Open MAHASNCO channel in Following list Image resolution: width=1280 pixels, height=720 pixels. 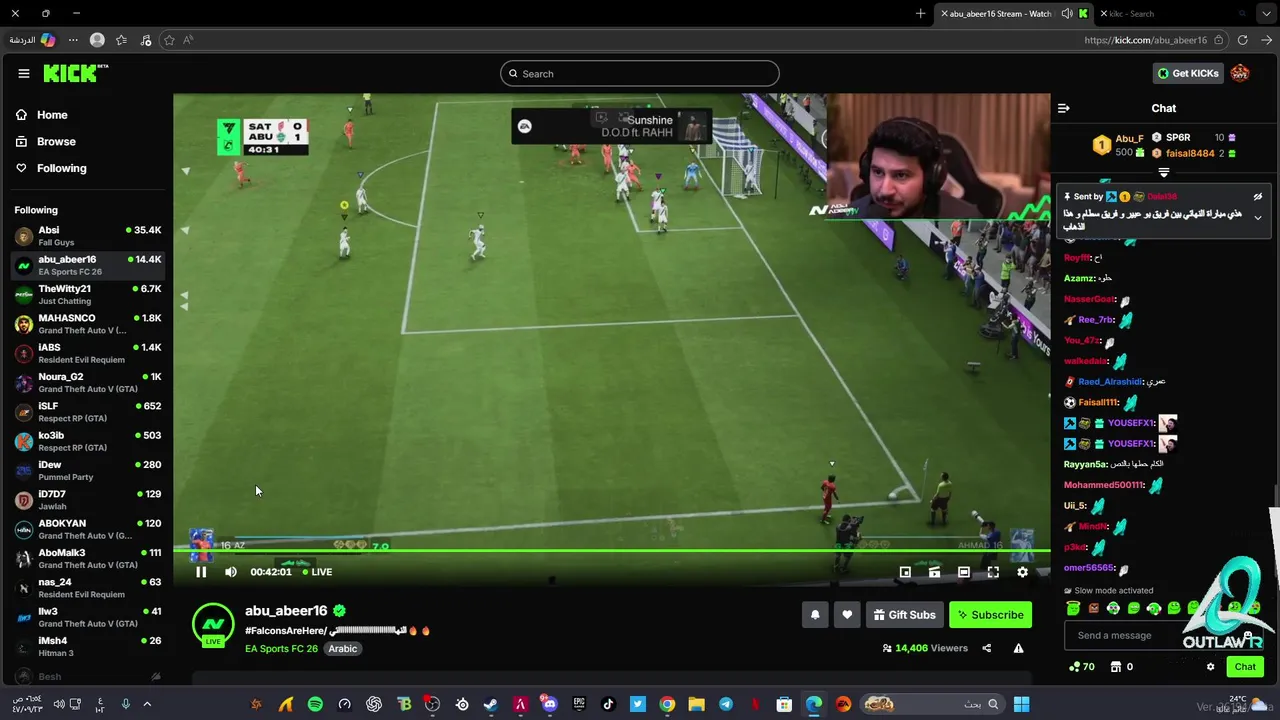88,324
